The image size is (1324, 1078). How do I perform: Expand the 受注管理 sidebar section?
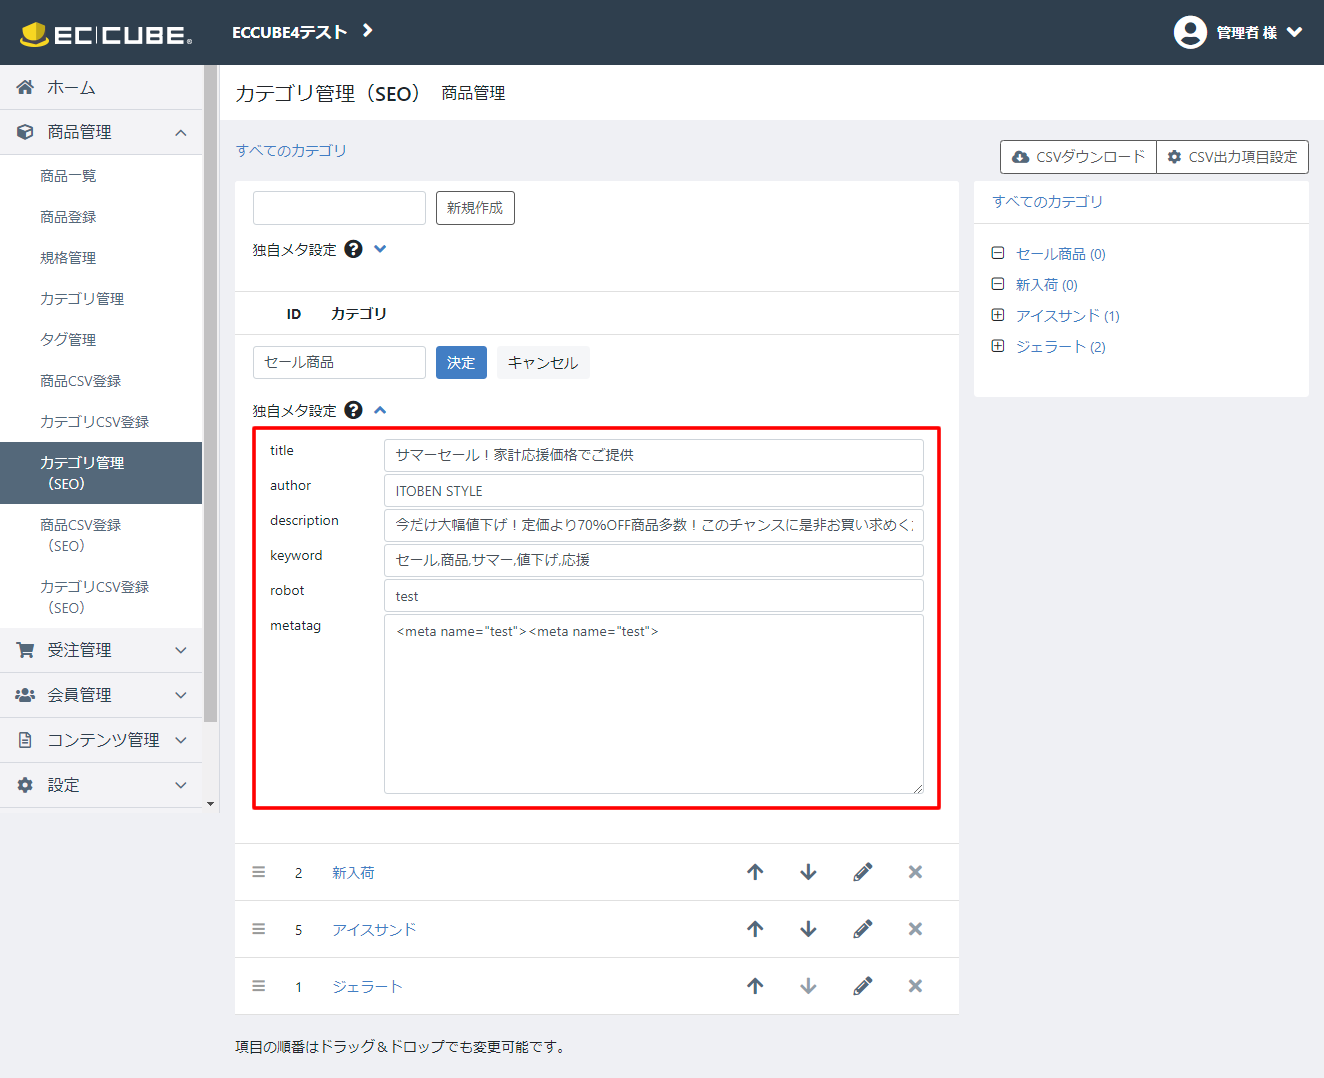[101, 650]
